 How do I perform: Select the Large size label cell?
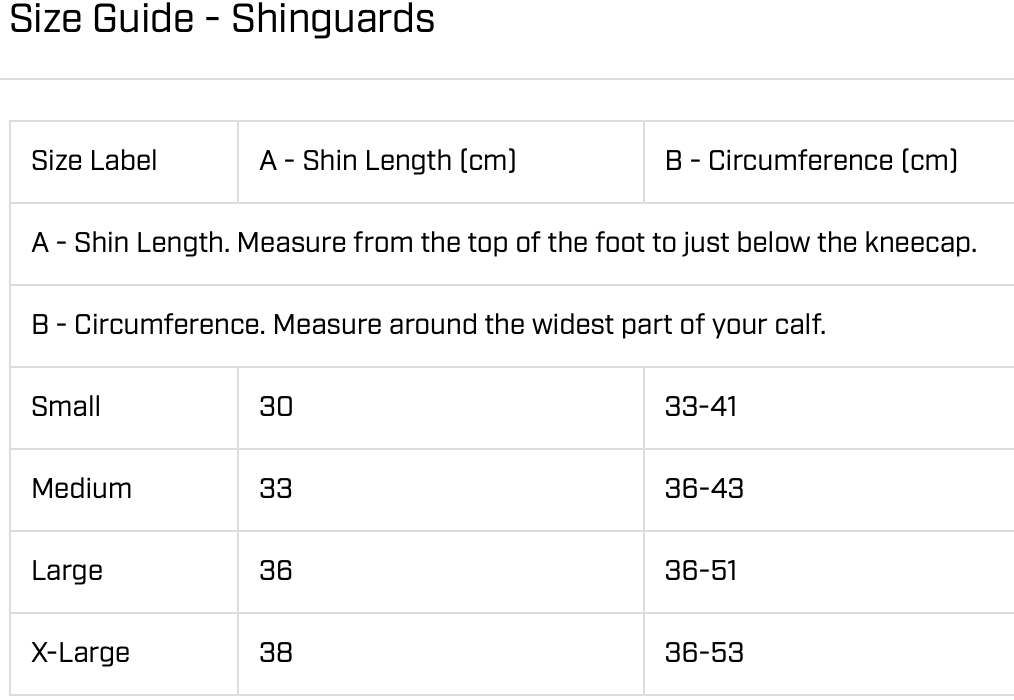coord(67,571)
